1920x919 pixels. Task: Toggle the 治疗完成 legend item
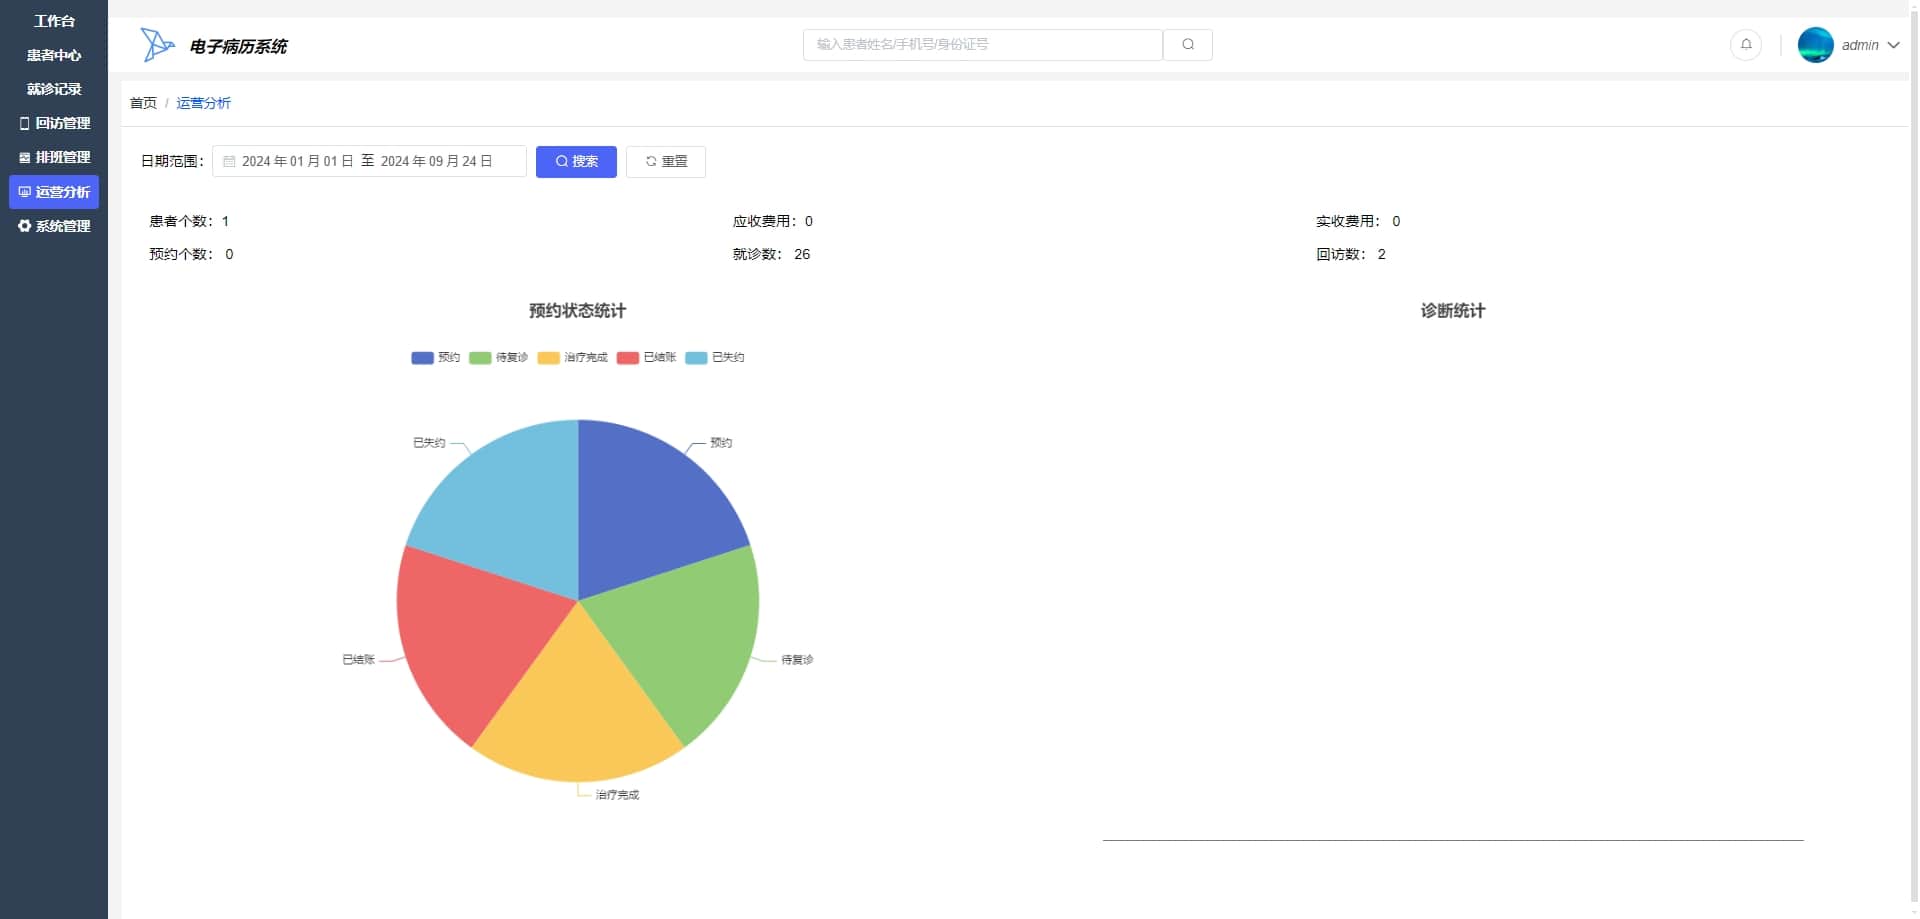[572, 357]
